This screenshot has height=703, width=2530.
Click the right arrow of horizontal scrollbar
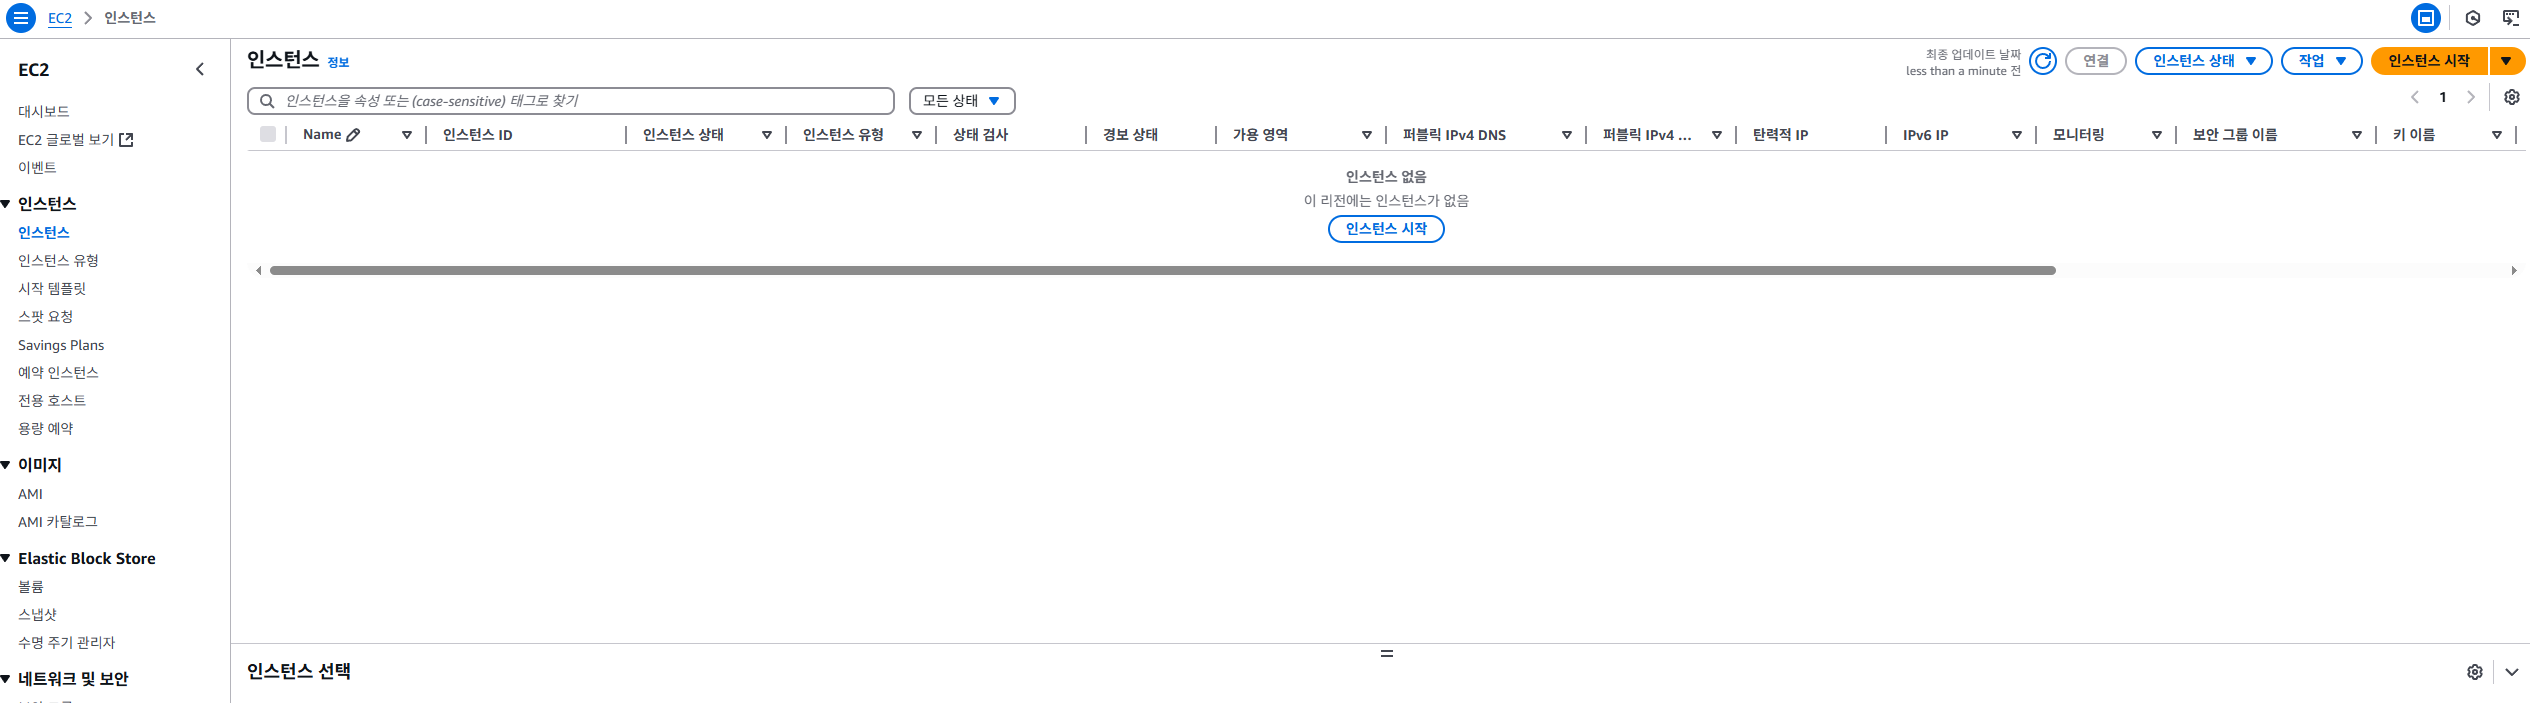2513,270
